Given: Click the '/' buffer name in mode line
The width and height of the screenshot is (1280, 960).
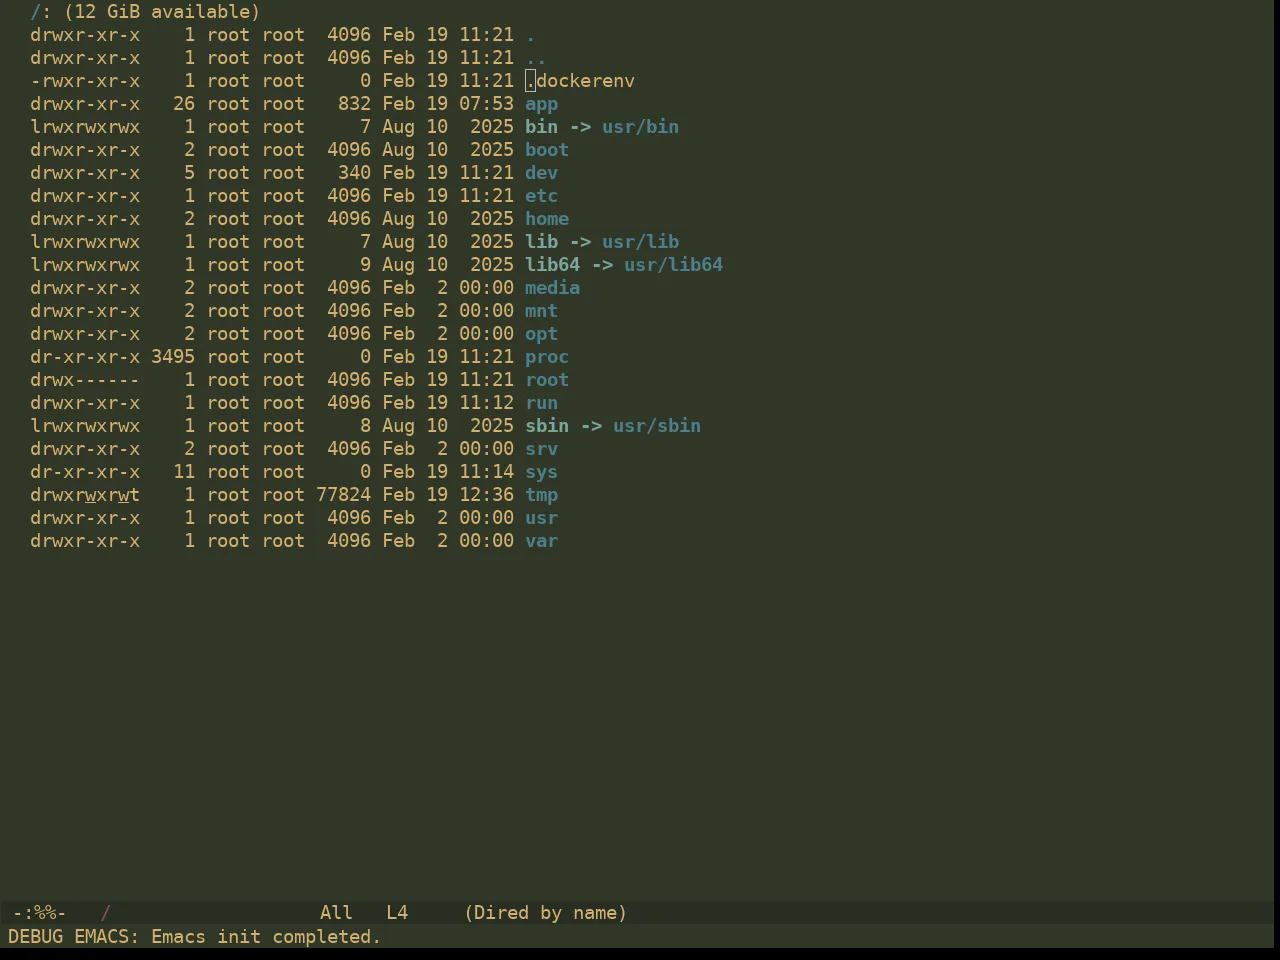Looking at the screenshot, I should (x=105, y=913).
